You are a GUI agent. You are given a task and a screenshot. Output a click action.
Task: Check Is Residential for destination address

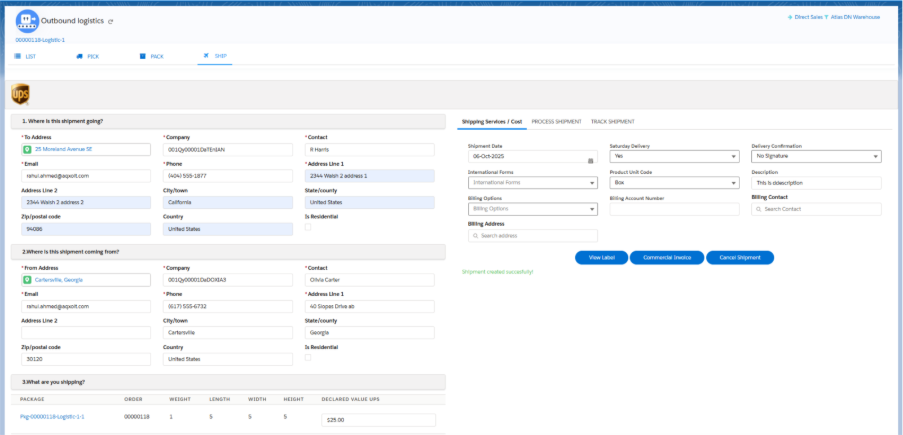click(308, 227)
